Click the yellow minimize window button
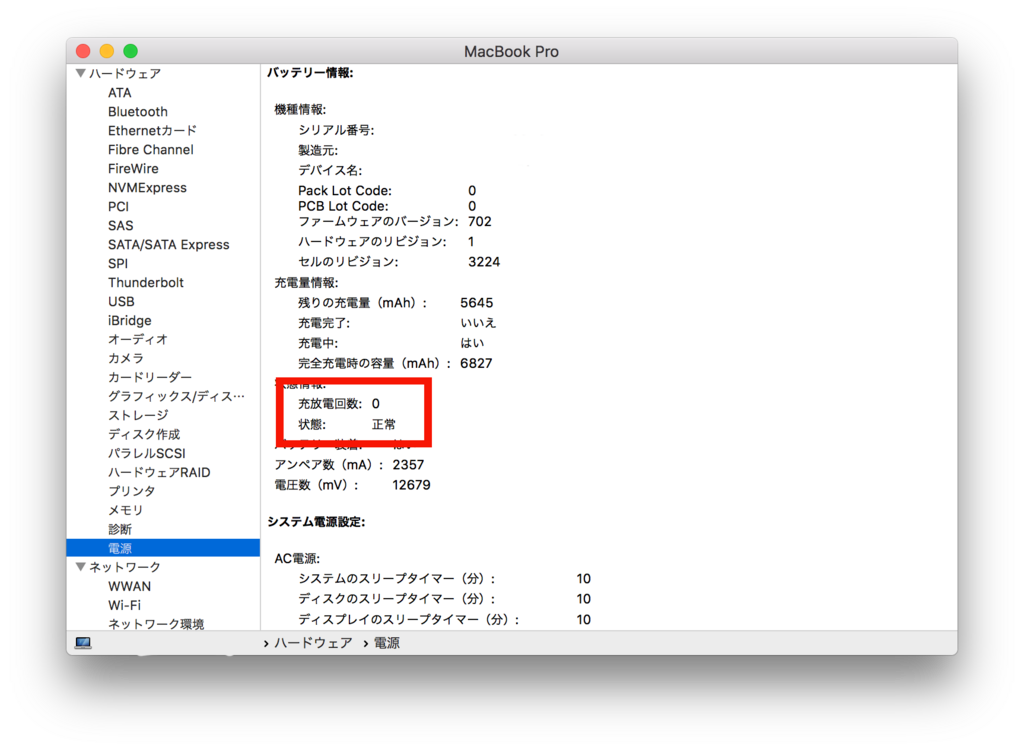 pyautogui.click(x=106, y=50)
